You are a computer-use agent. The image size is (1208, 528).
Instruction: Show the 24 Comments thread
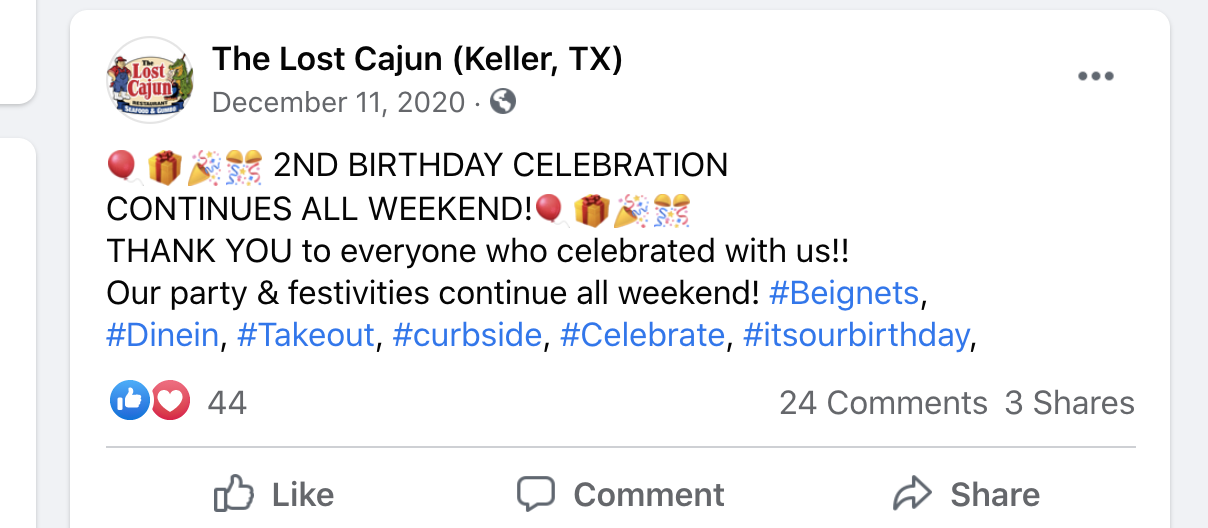pyautogui.click(x=883, y=403)
